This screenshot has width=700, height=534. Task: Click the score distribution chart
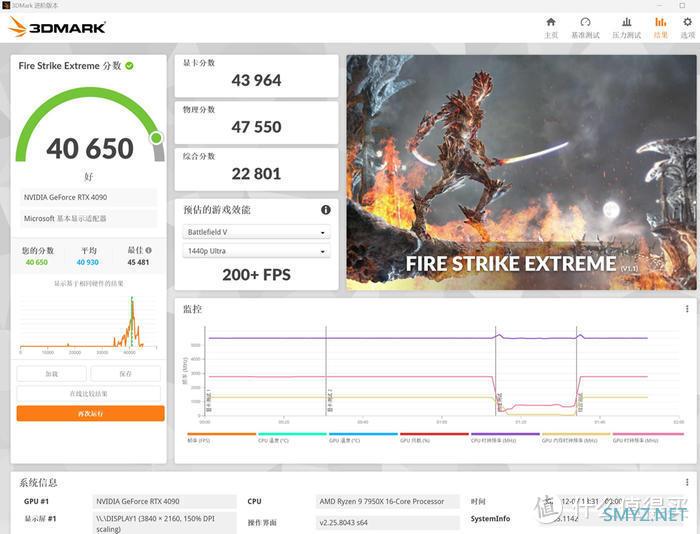click(88, 325)
